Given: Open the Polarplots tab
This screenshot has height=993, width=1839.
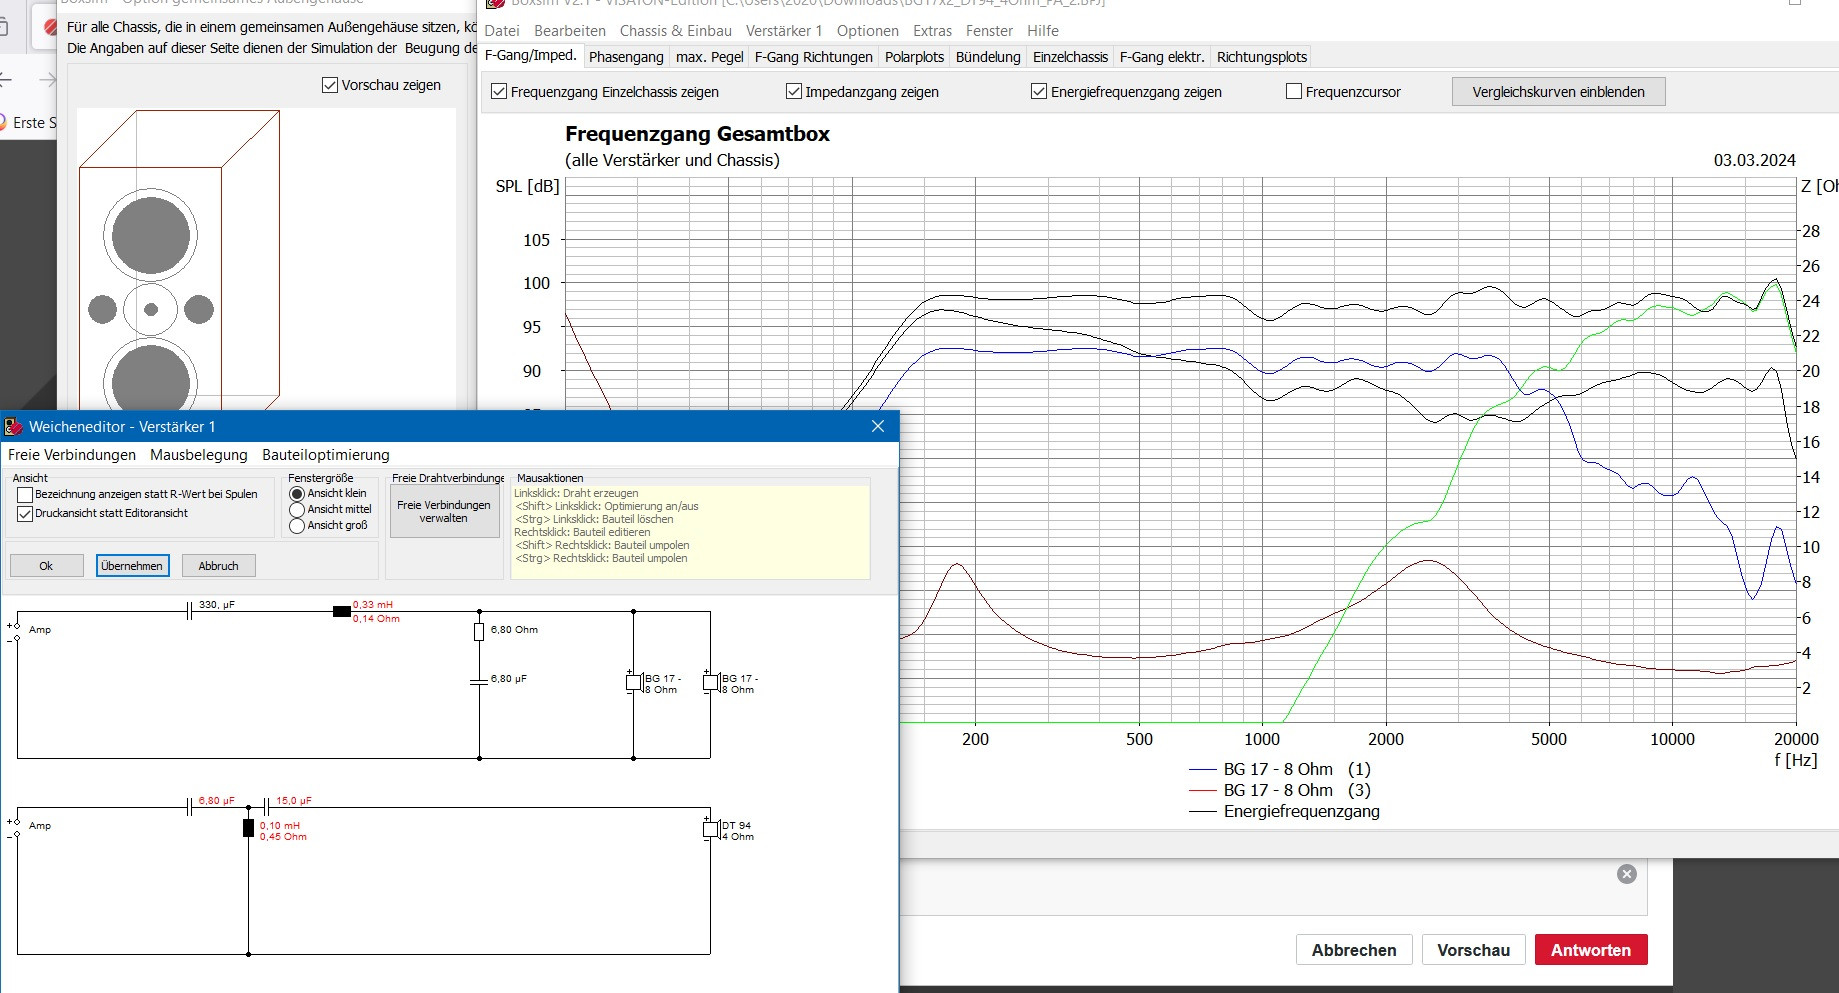Looking at the screenshot, I should pos(914,57).
